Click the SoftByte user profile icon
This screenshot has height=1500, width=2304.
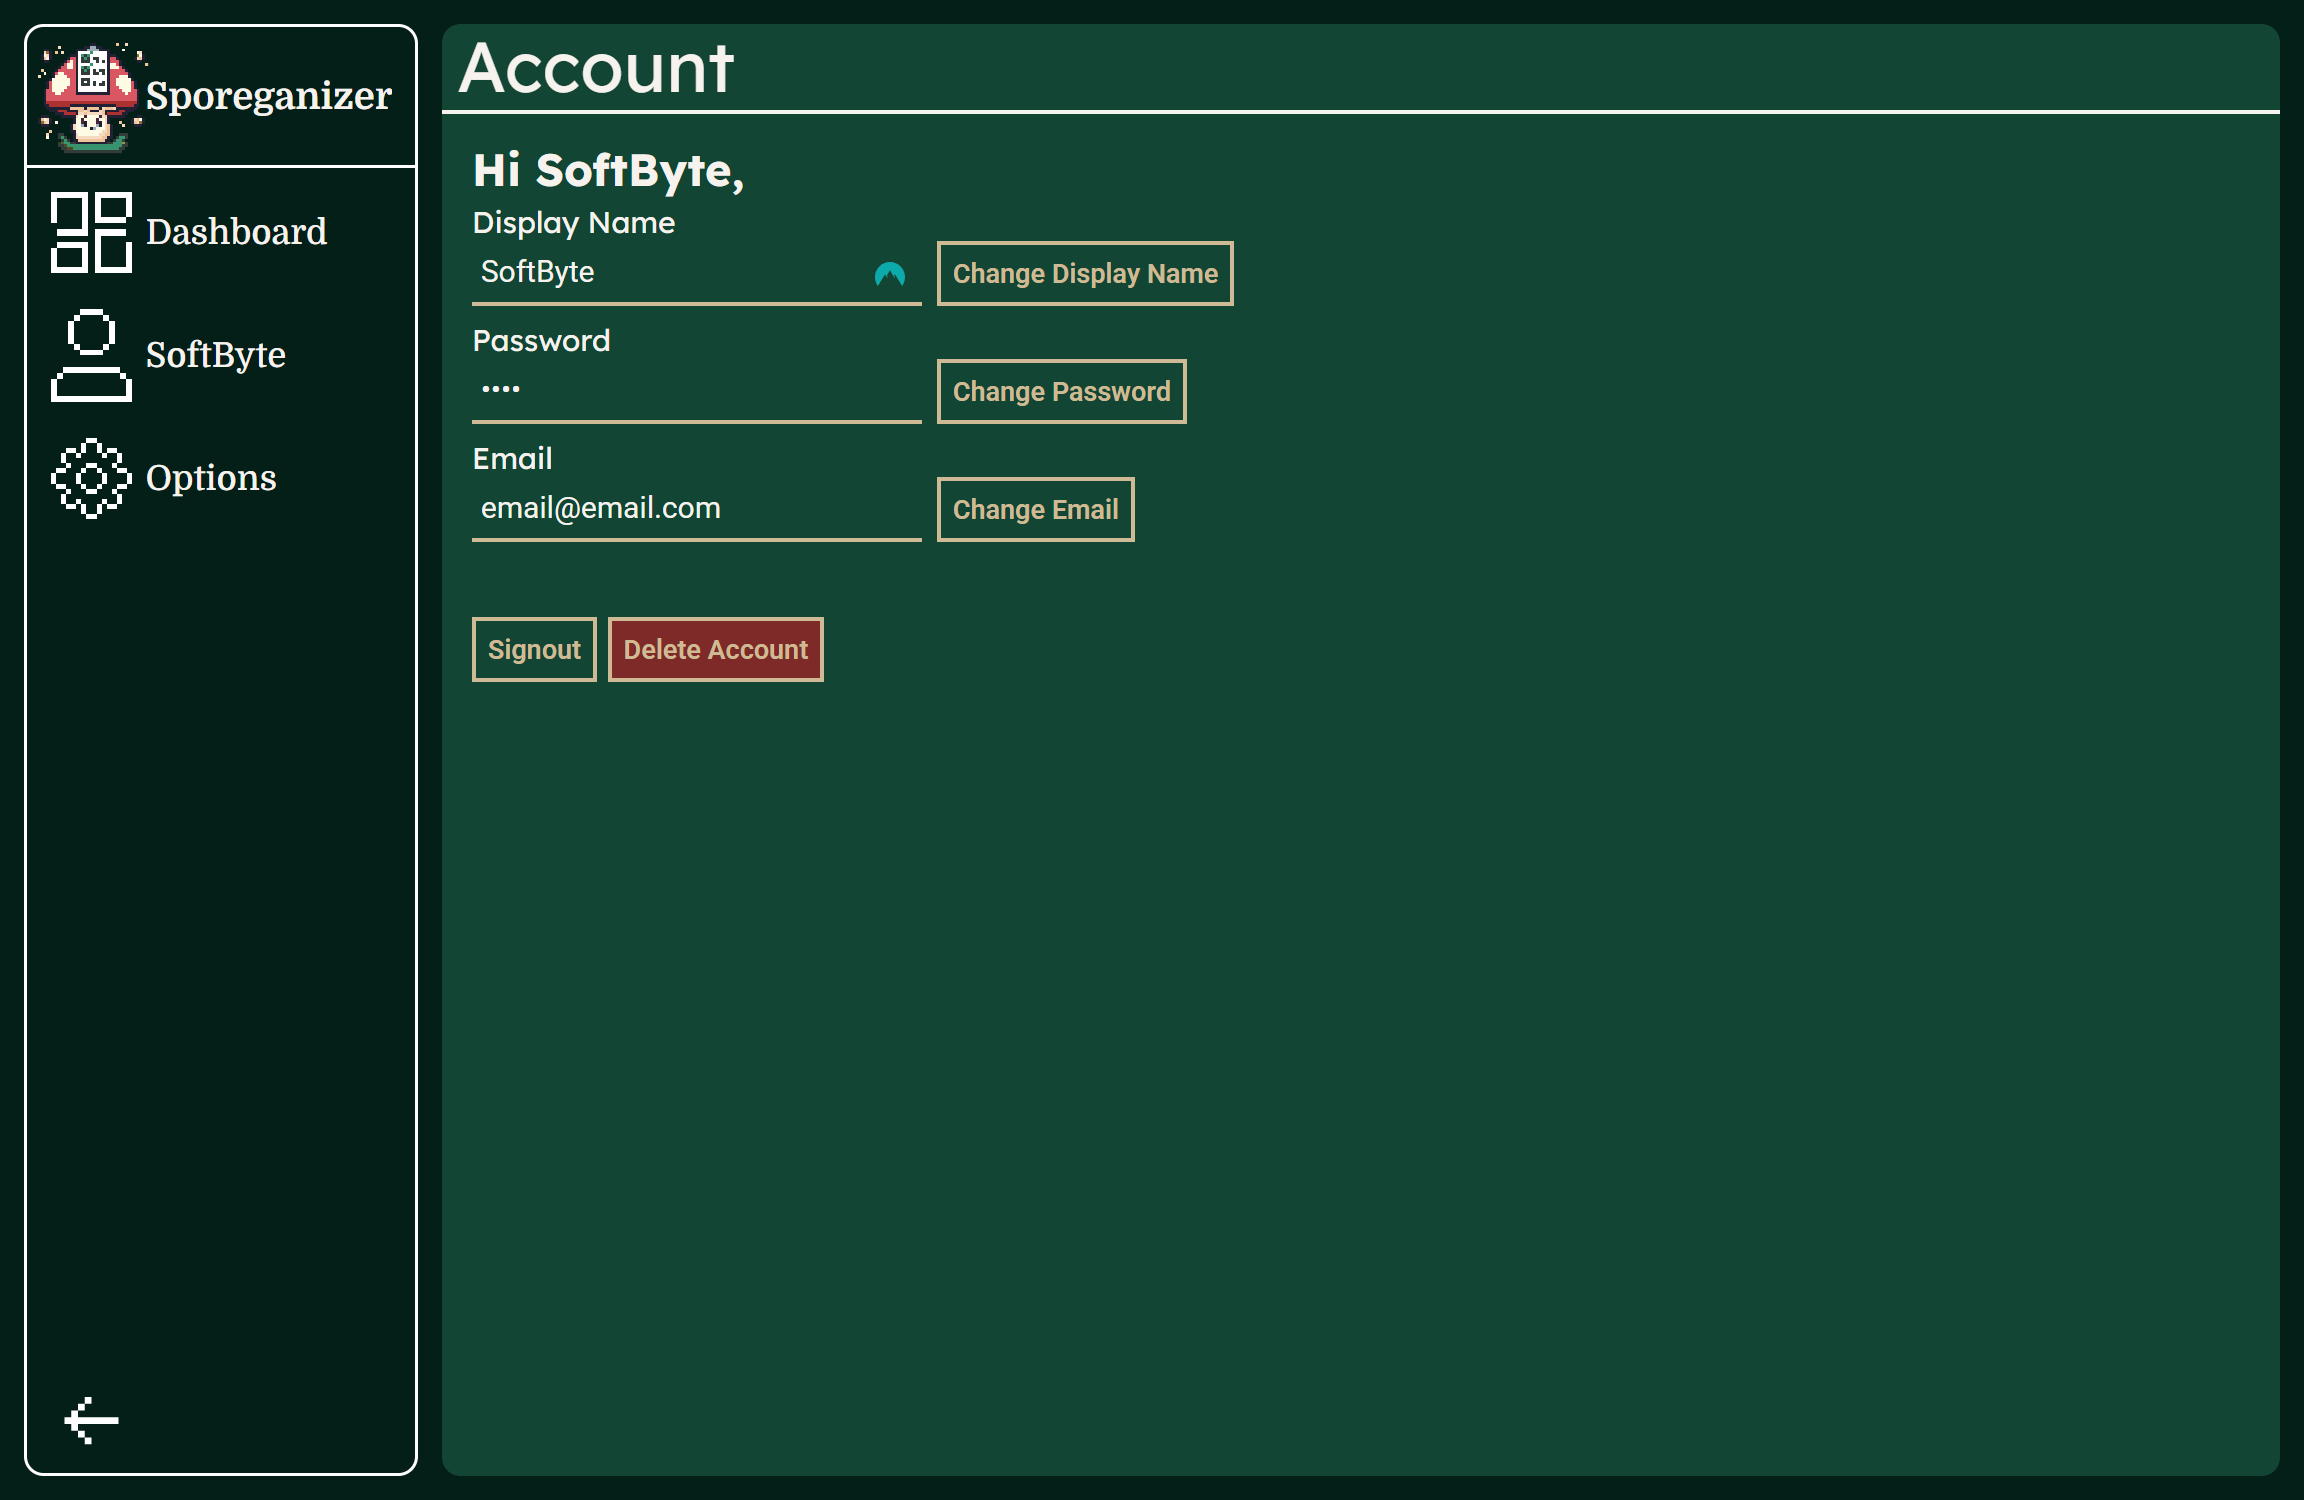click(91, 355)
